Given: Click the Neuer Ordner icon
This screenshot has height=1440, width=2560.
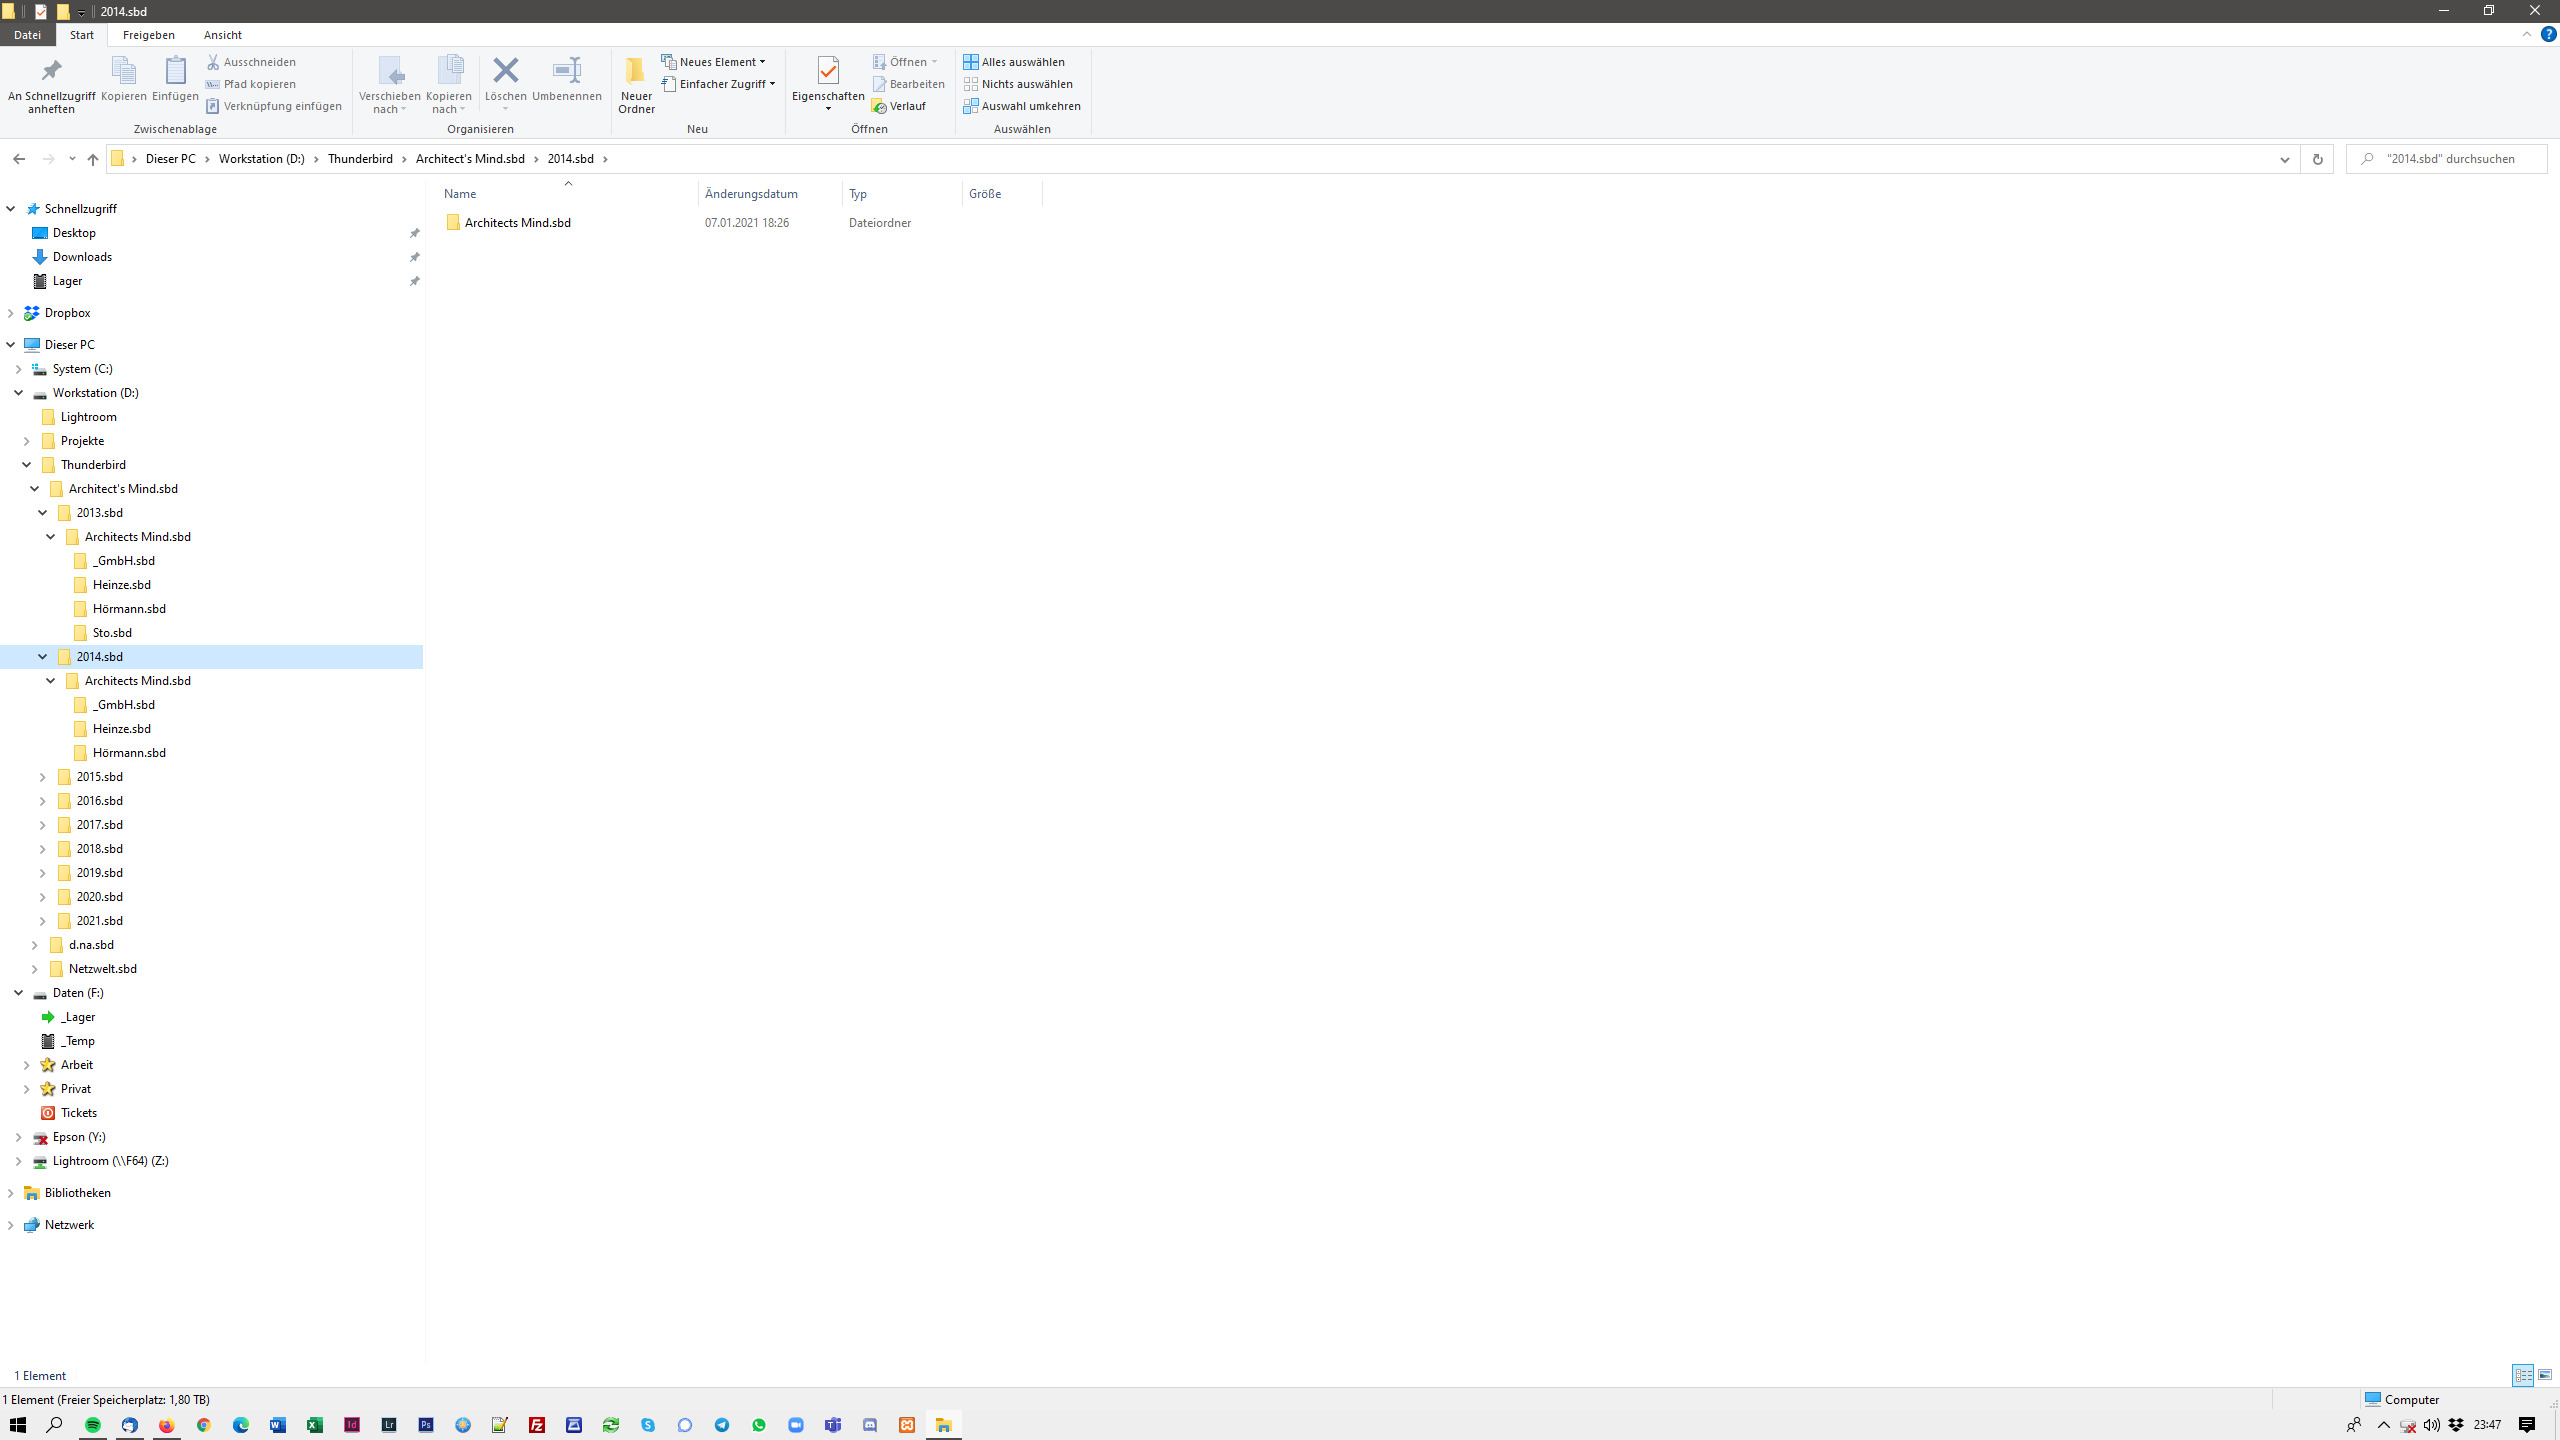Looking at the screenshot, I should tap(636, 71).
